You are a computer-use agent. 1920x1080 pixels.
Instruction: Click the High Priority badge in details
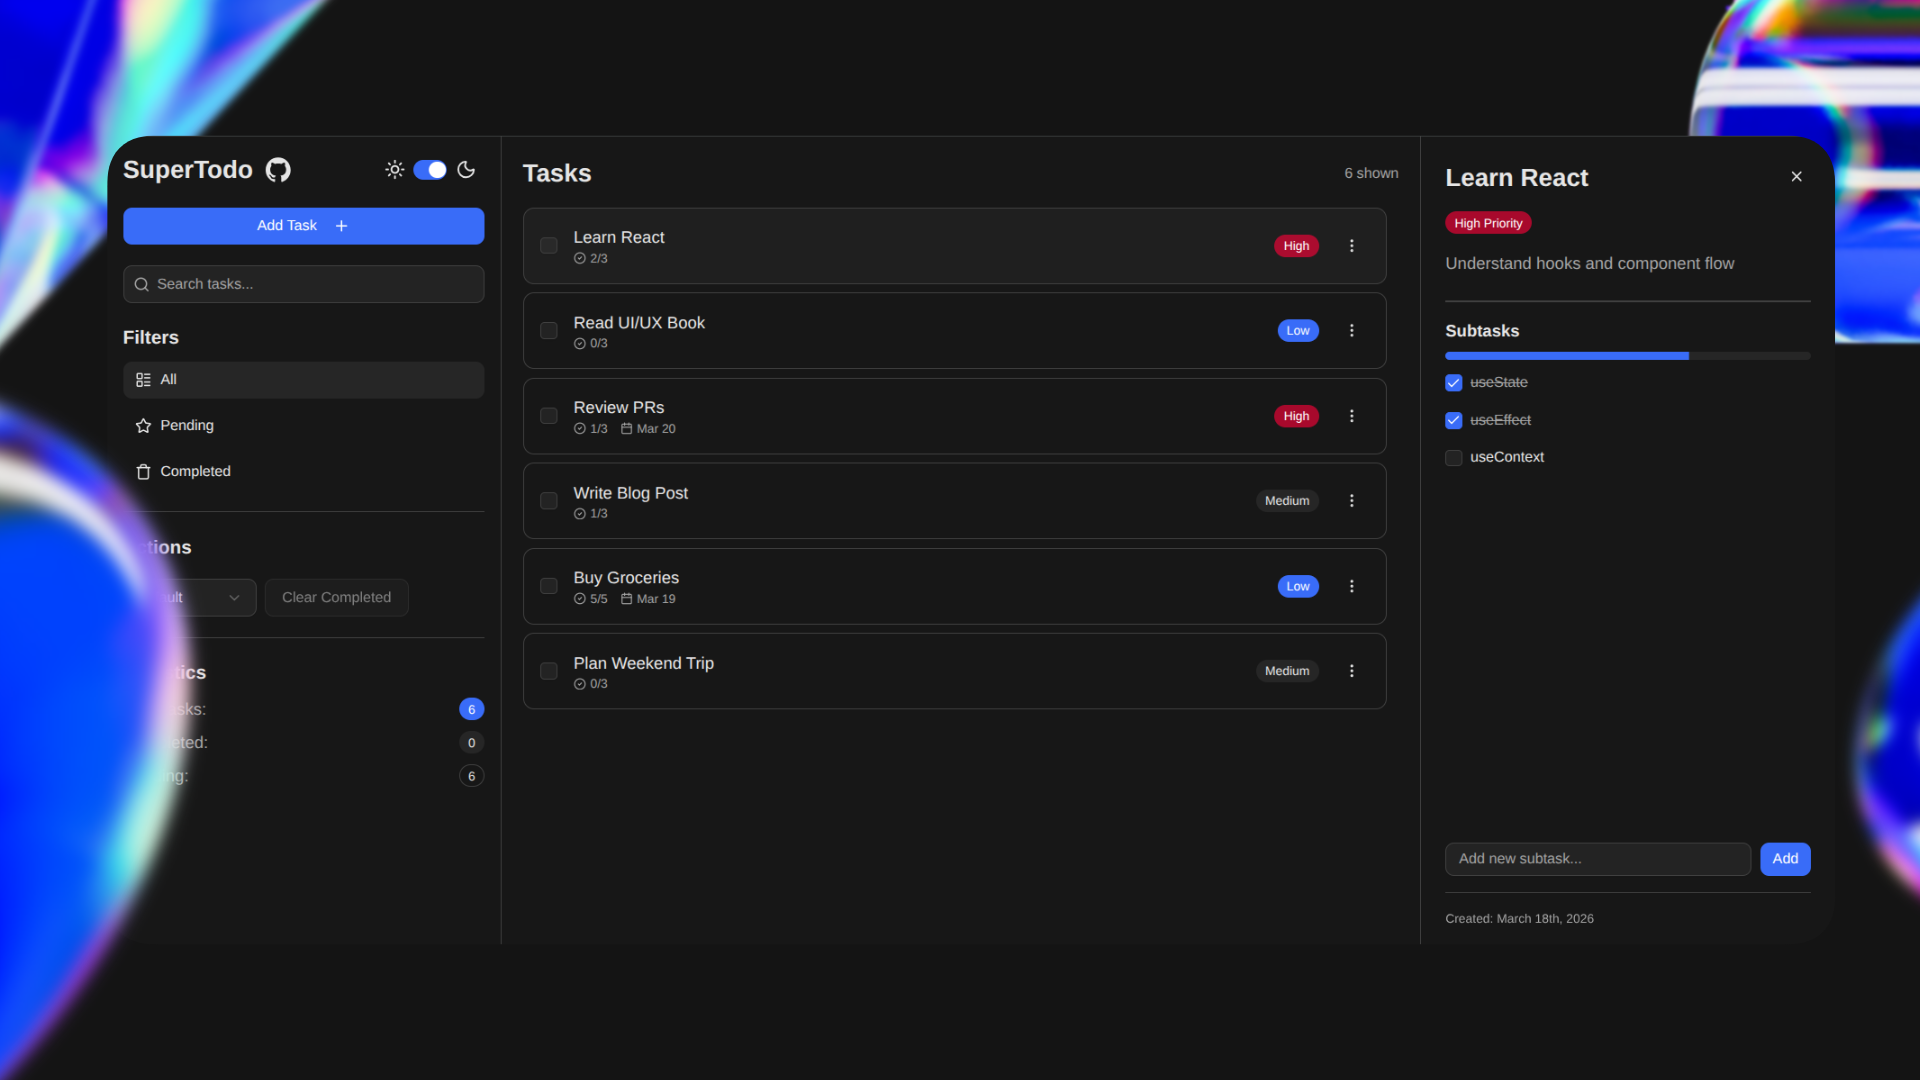(1488, 224)
